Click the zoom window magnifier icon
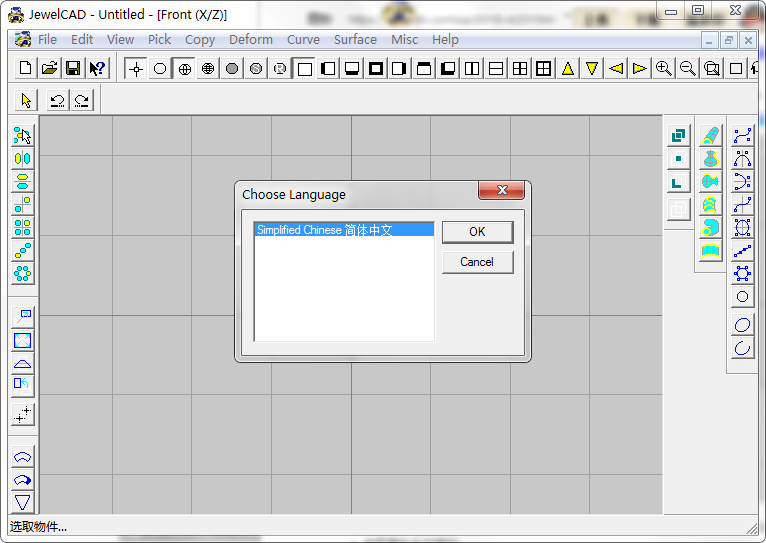Image resolution: width=766 pixels, height=543 pixels. pos(711,69)
